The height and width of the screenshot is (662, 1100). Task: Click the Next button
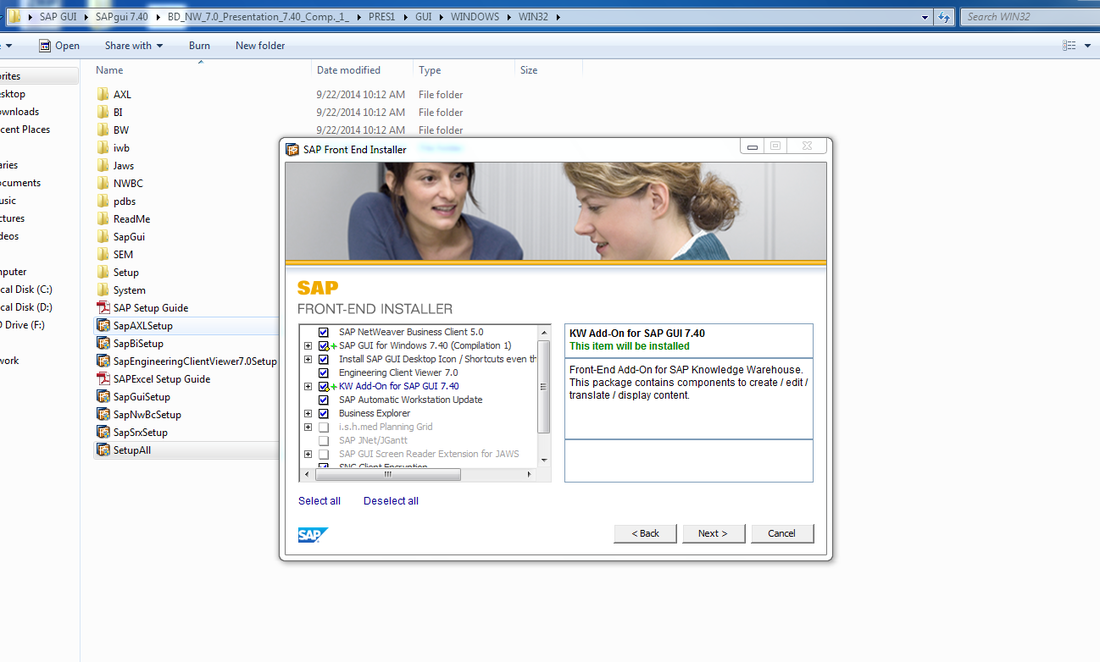tap(712, 534)
